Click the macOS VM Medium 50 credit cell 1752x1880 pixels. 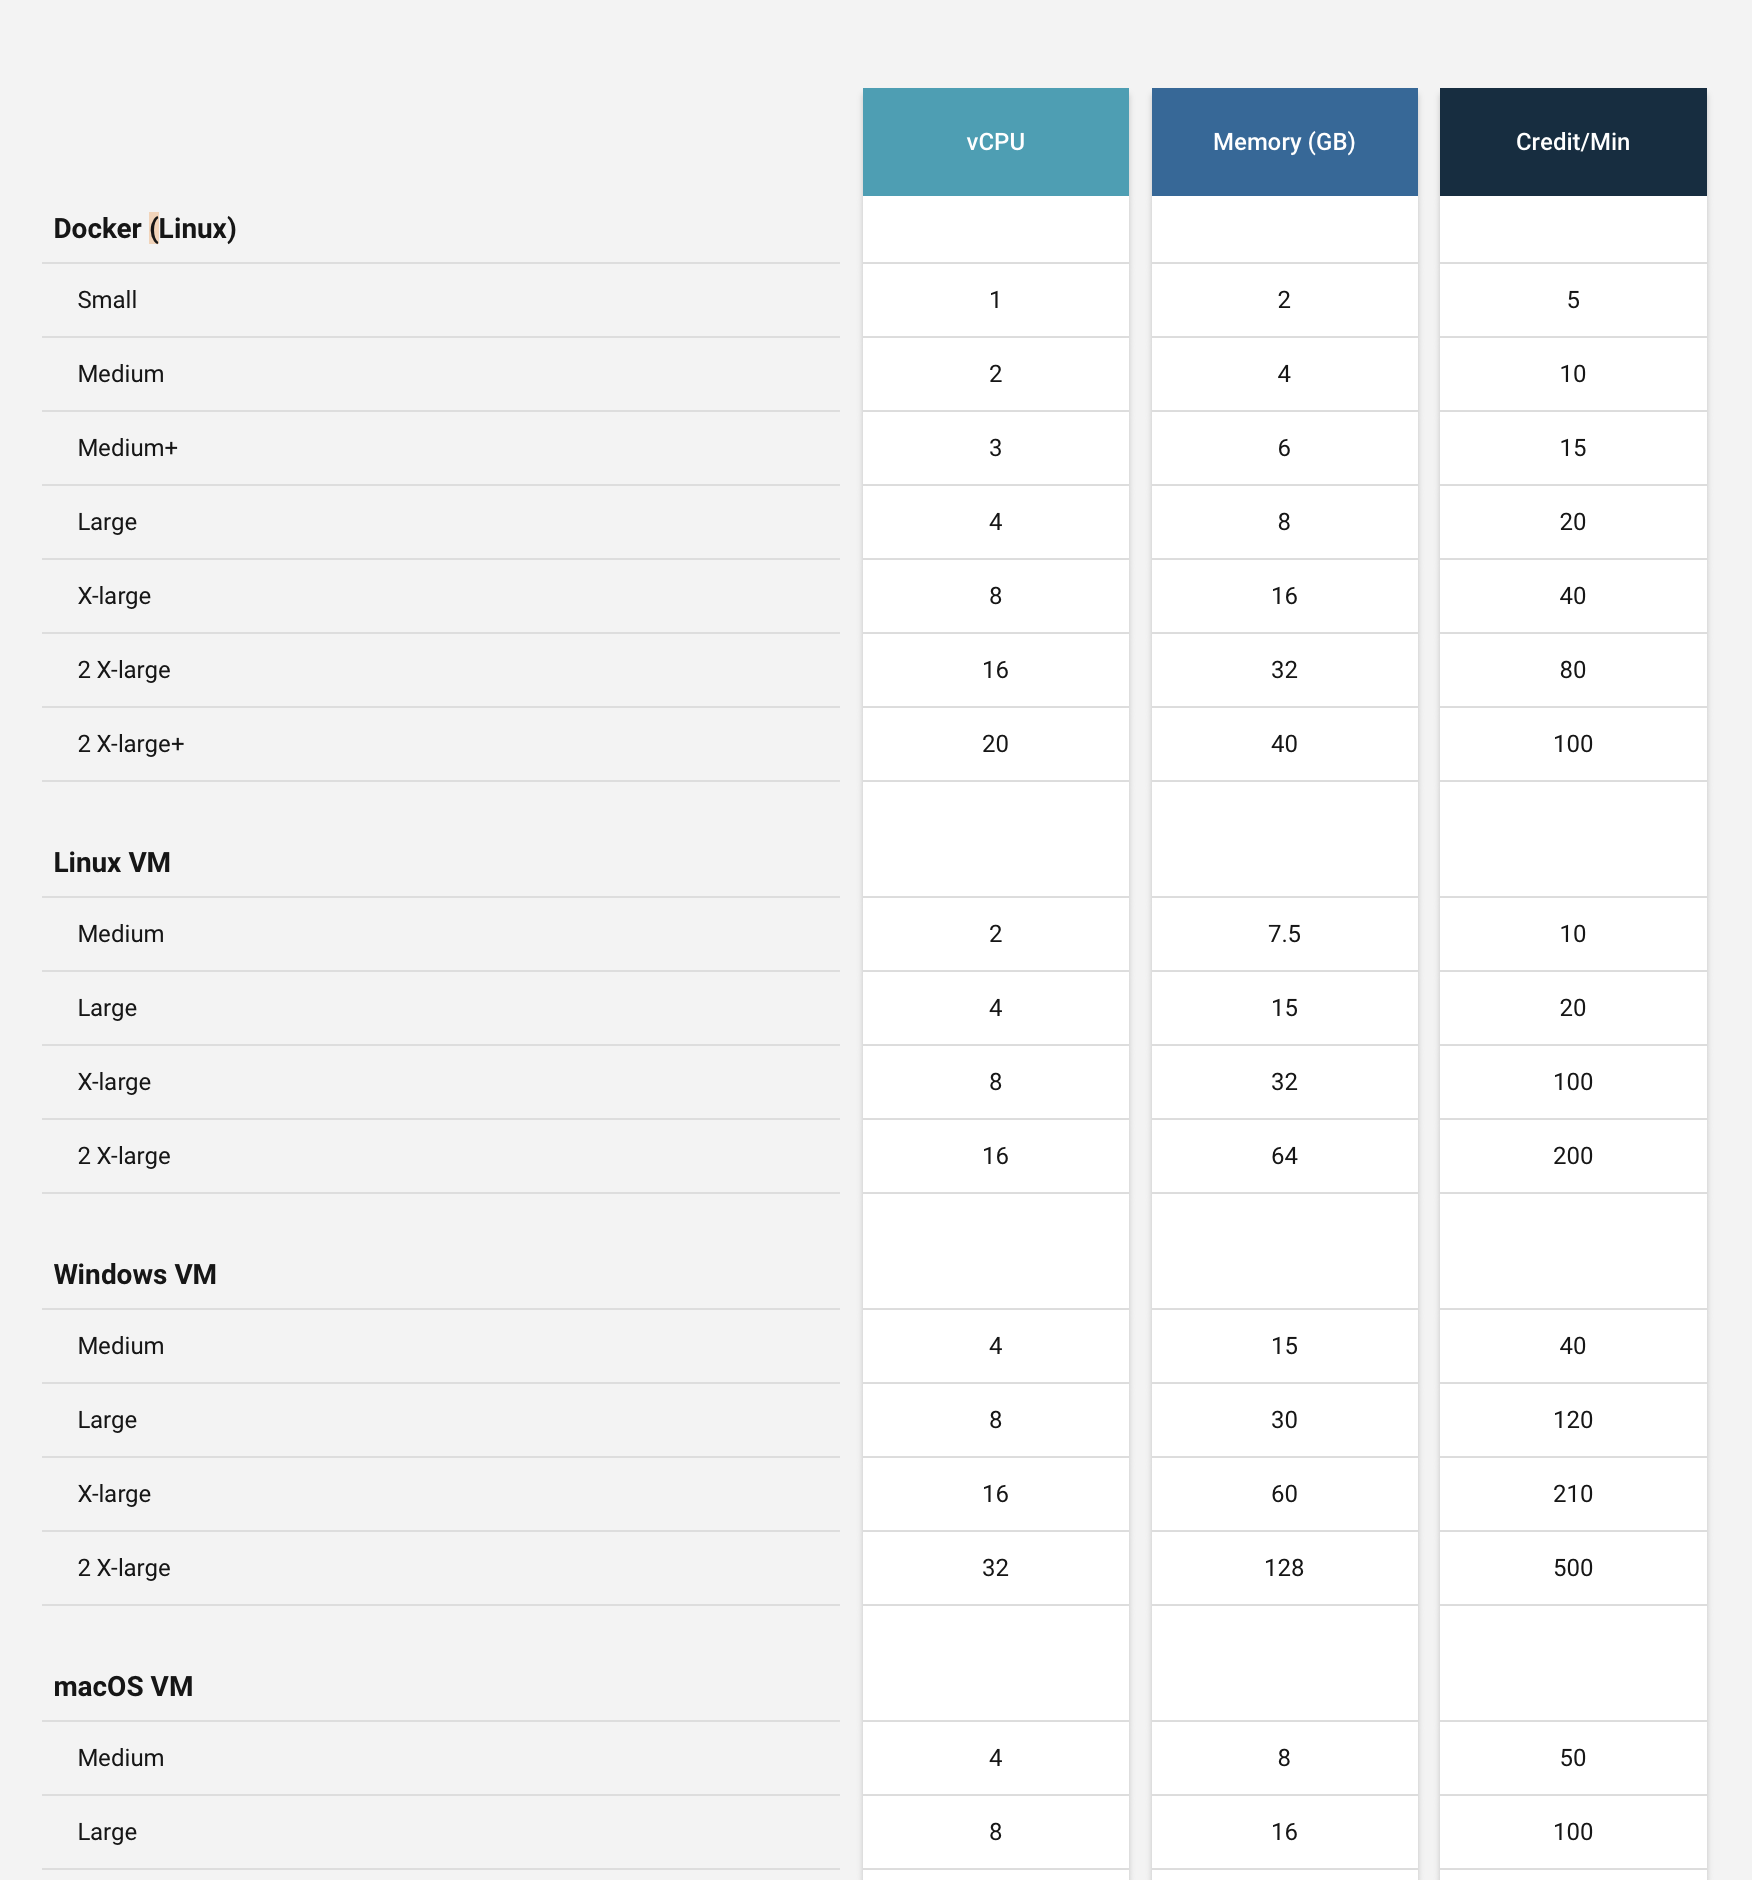(x=1572, y=1758)
